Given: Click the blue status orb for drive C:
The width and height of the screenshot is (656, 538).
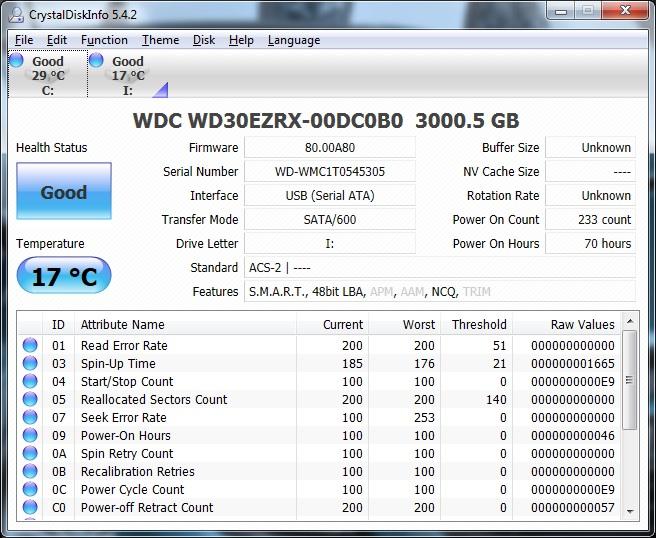Looking at the screenshot, I should point(17,60).
